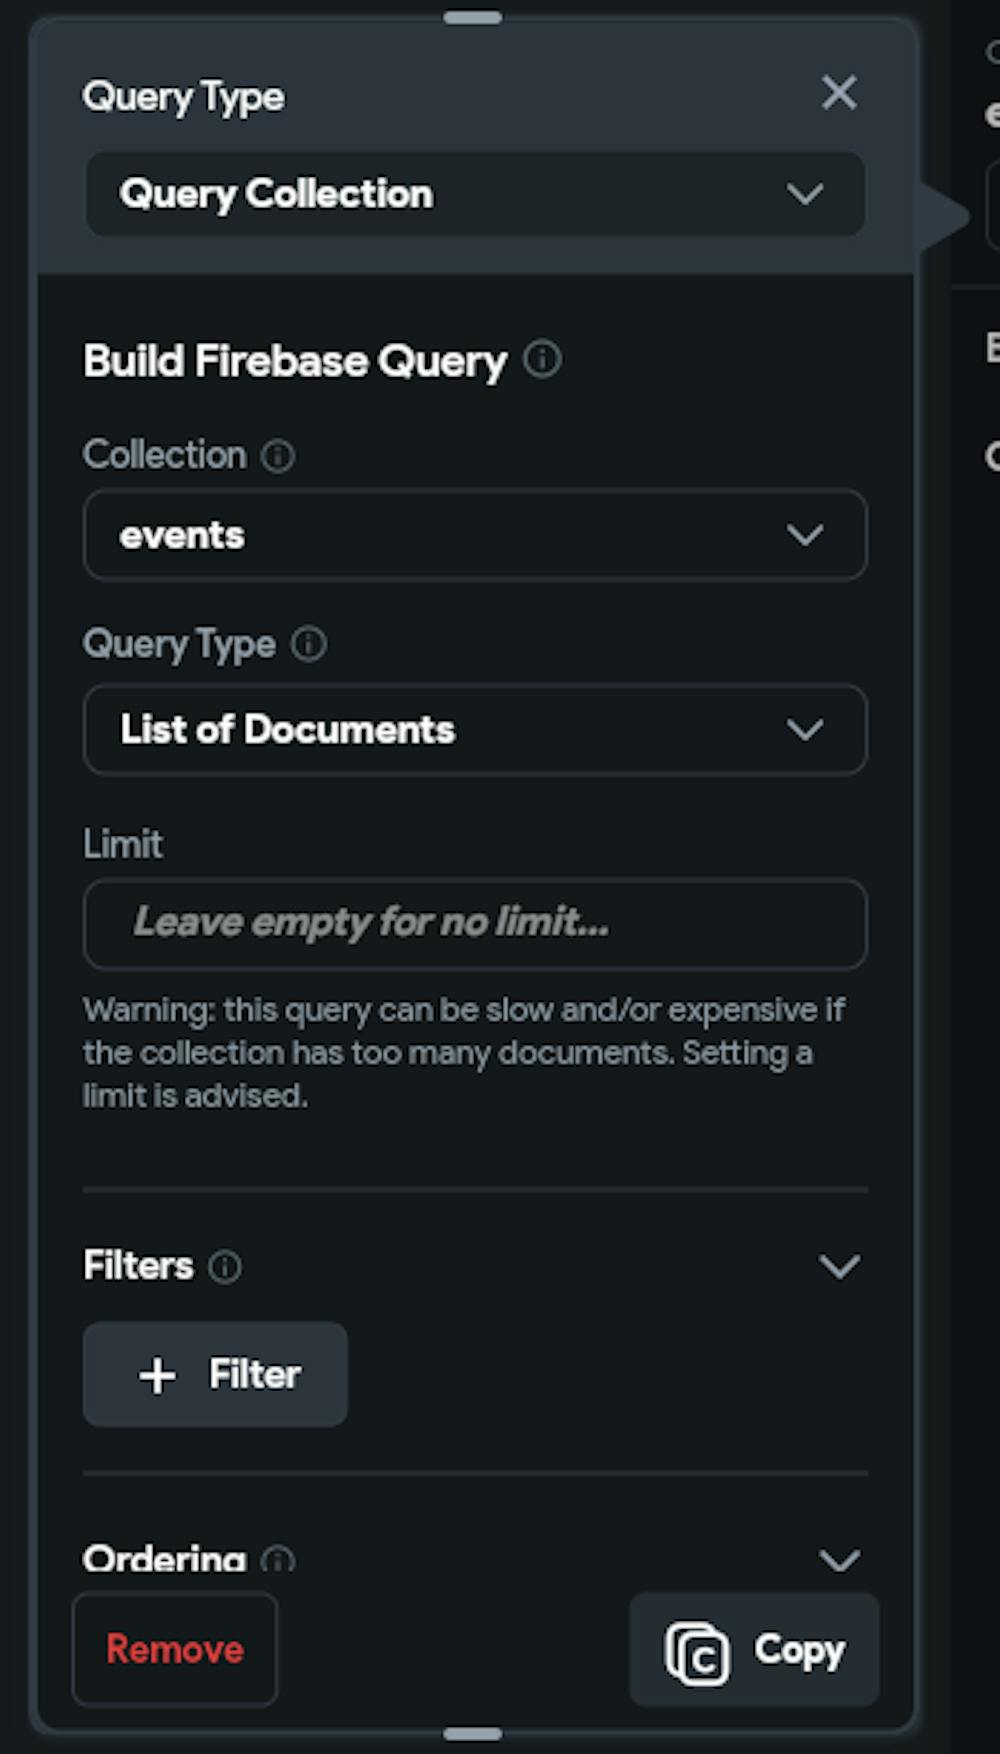Expand the Ordering section
Image resolution: width=1000 pixels, height=1754 pixels.
tap(841, 1558)
